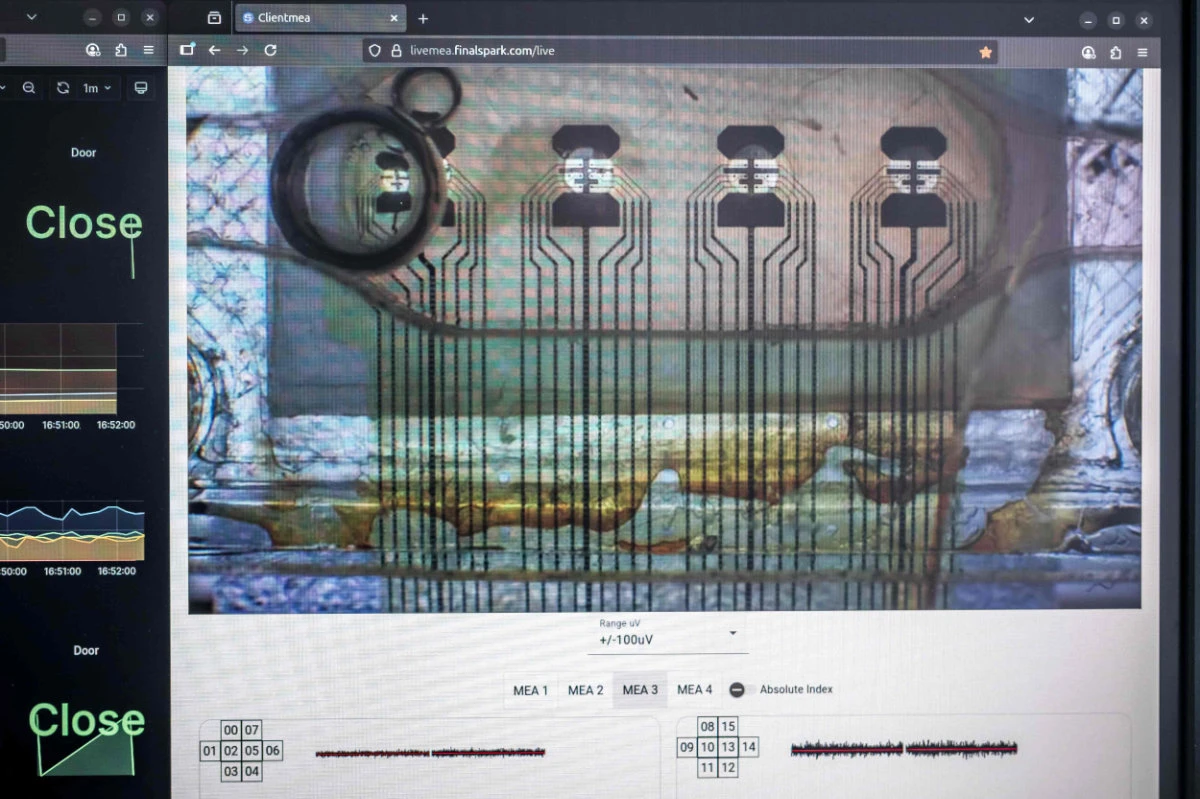List all tabs chevron in left window
The width and height of the screenshot is (1200, 799).
31,17
